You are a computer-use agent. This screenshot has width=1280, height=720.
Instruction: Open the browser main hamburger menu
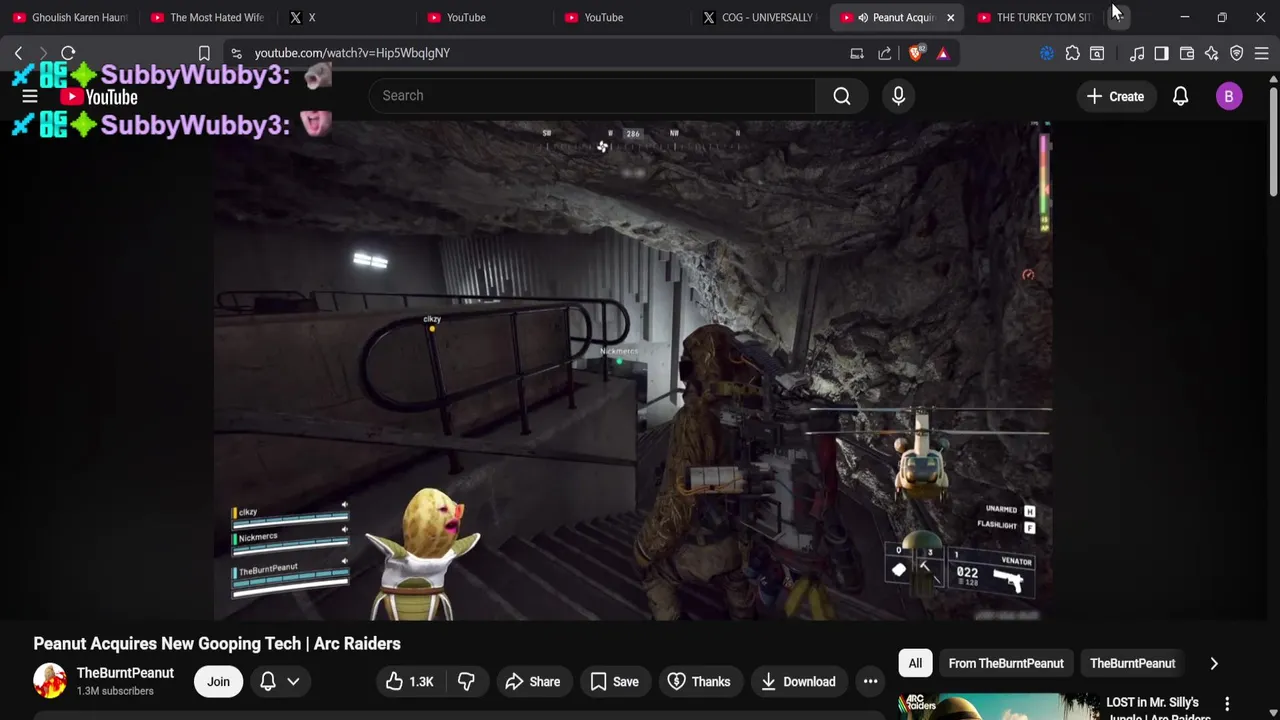pos(1262,53)
